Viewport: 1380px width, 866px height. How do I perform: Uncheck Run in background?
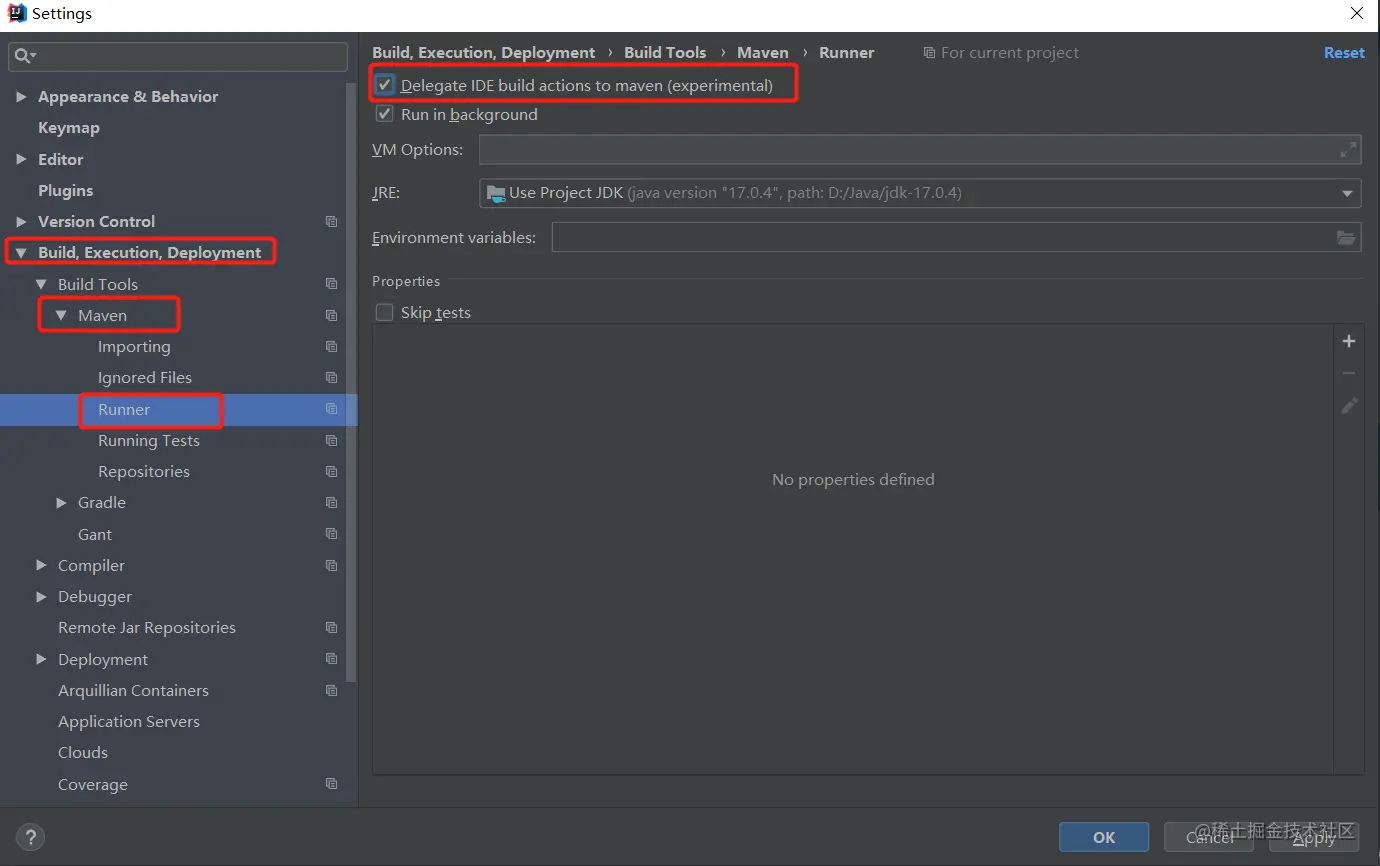(x=385, y=114)
